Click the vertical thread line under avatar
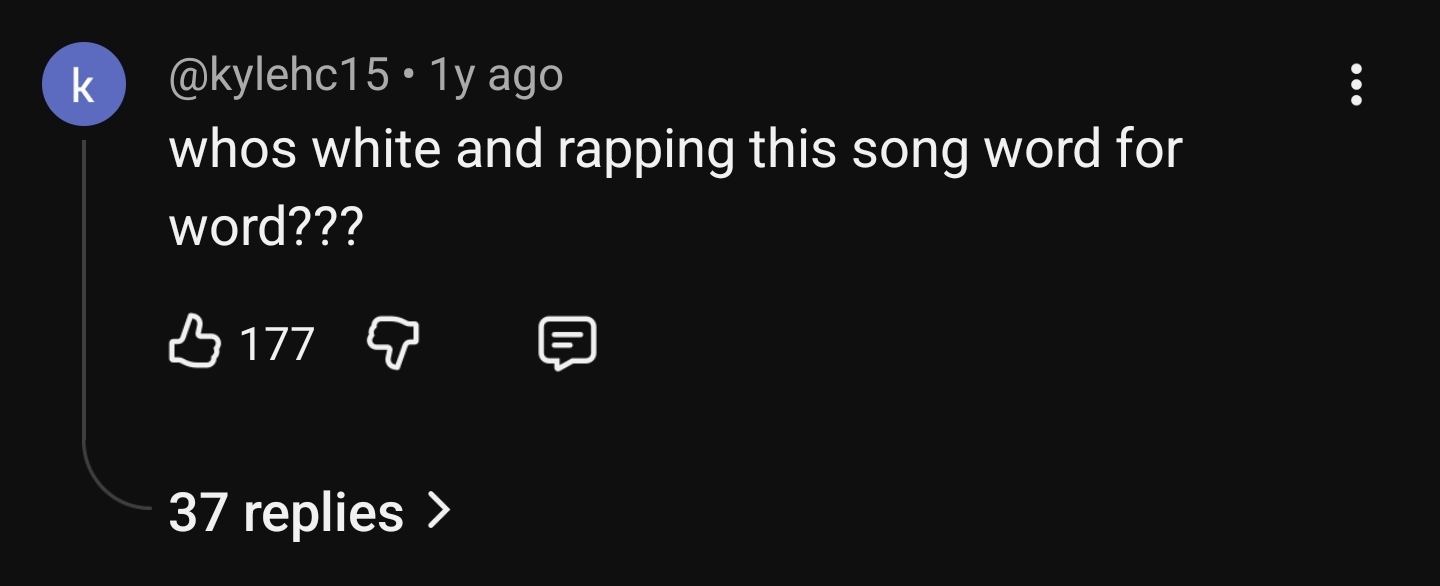Image resolution: width=1440 pixels, height=586 pixels. [x=85, y=300]
